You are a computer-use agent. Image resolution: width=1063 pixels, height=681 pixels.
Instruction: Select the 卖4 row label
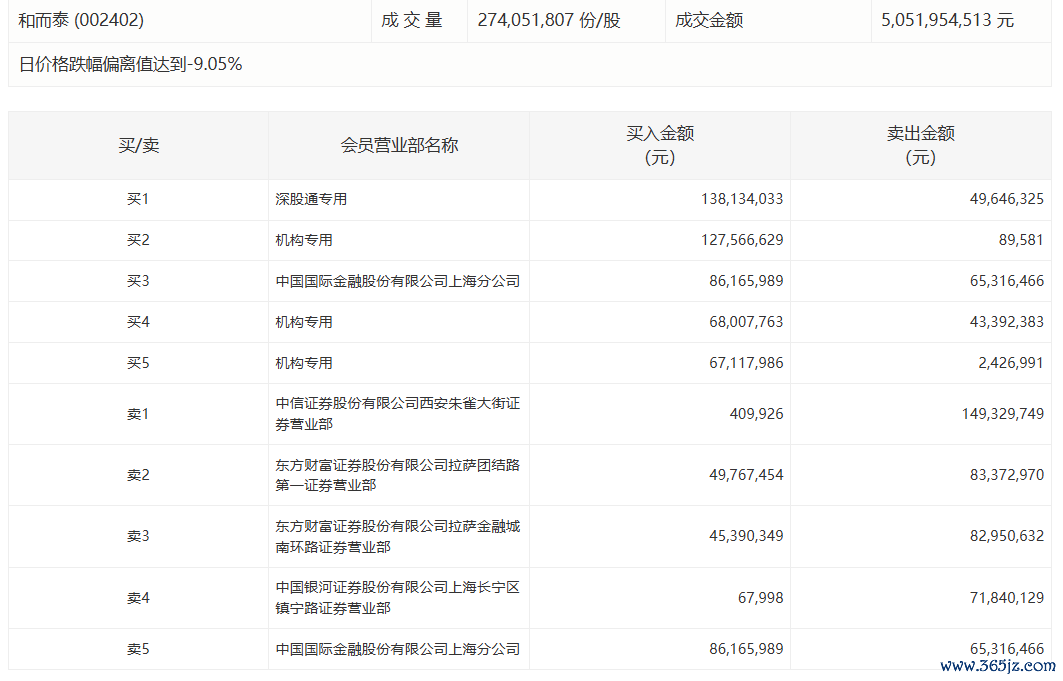click(x=138, y=598)
